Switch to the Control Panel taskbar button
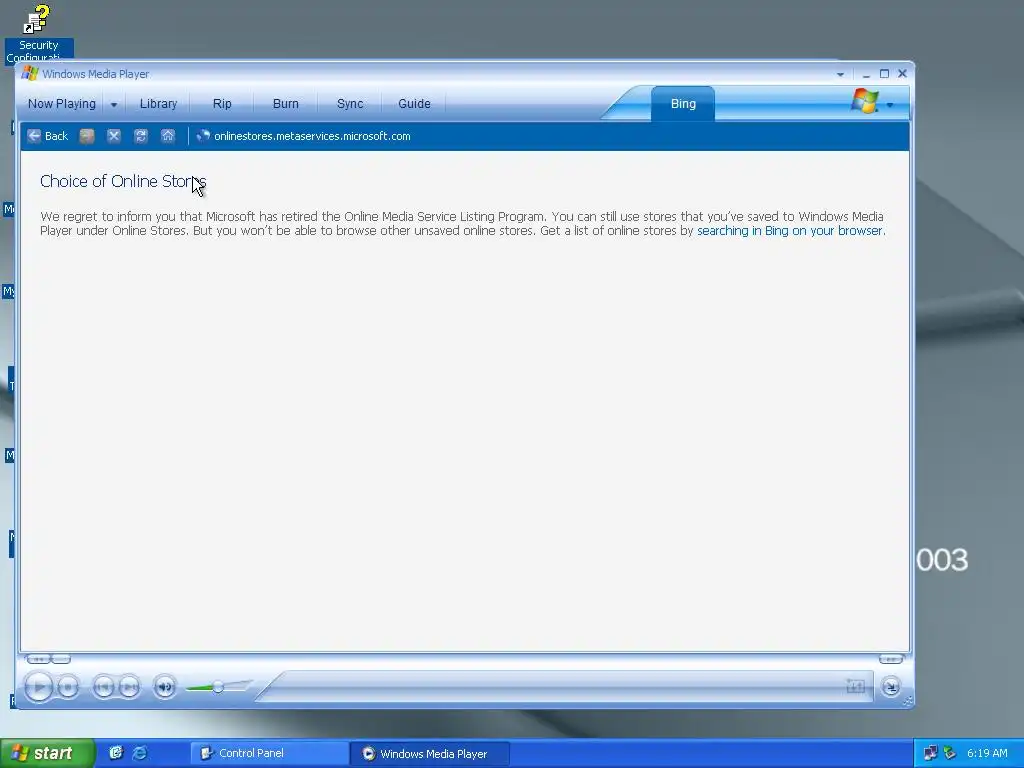 tap(270, 754)
